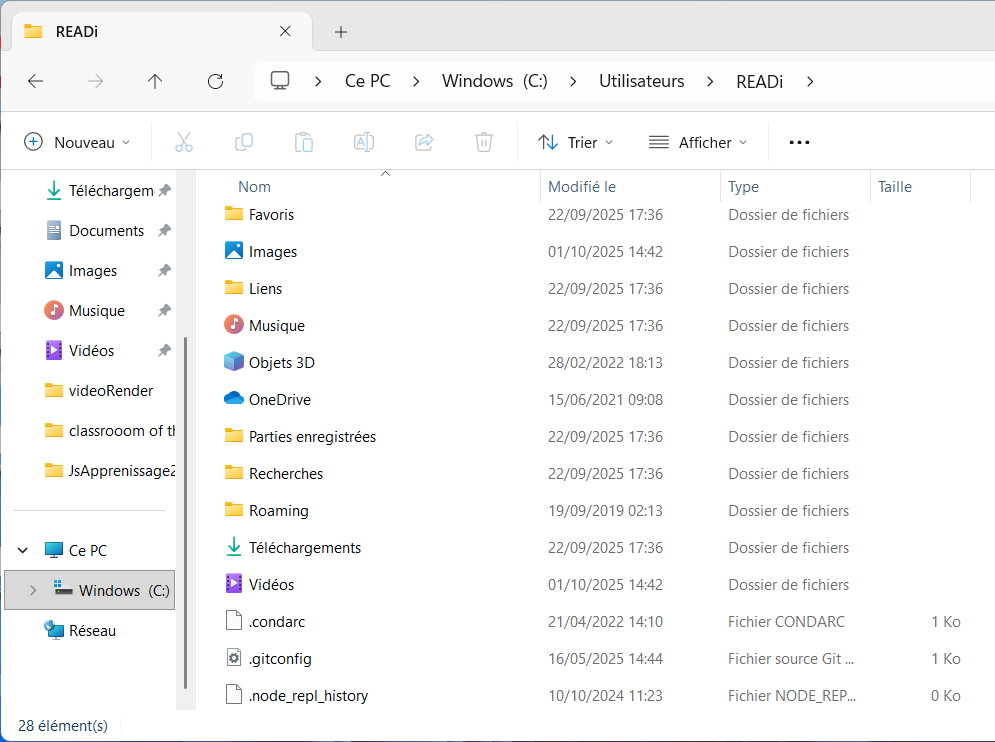Open the Nouveau dropdown menu
The width and height of the screenshot is (995, 742).
pos(78,142)
